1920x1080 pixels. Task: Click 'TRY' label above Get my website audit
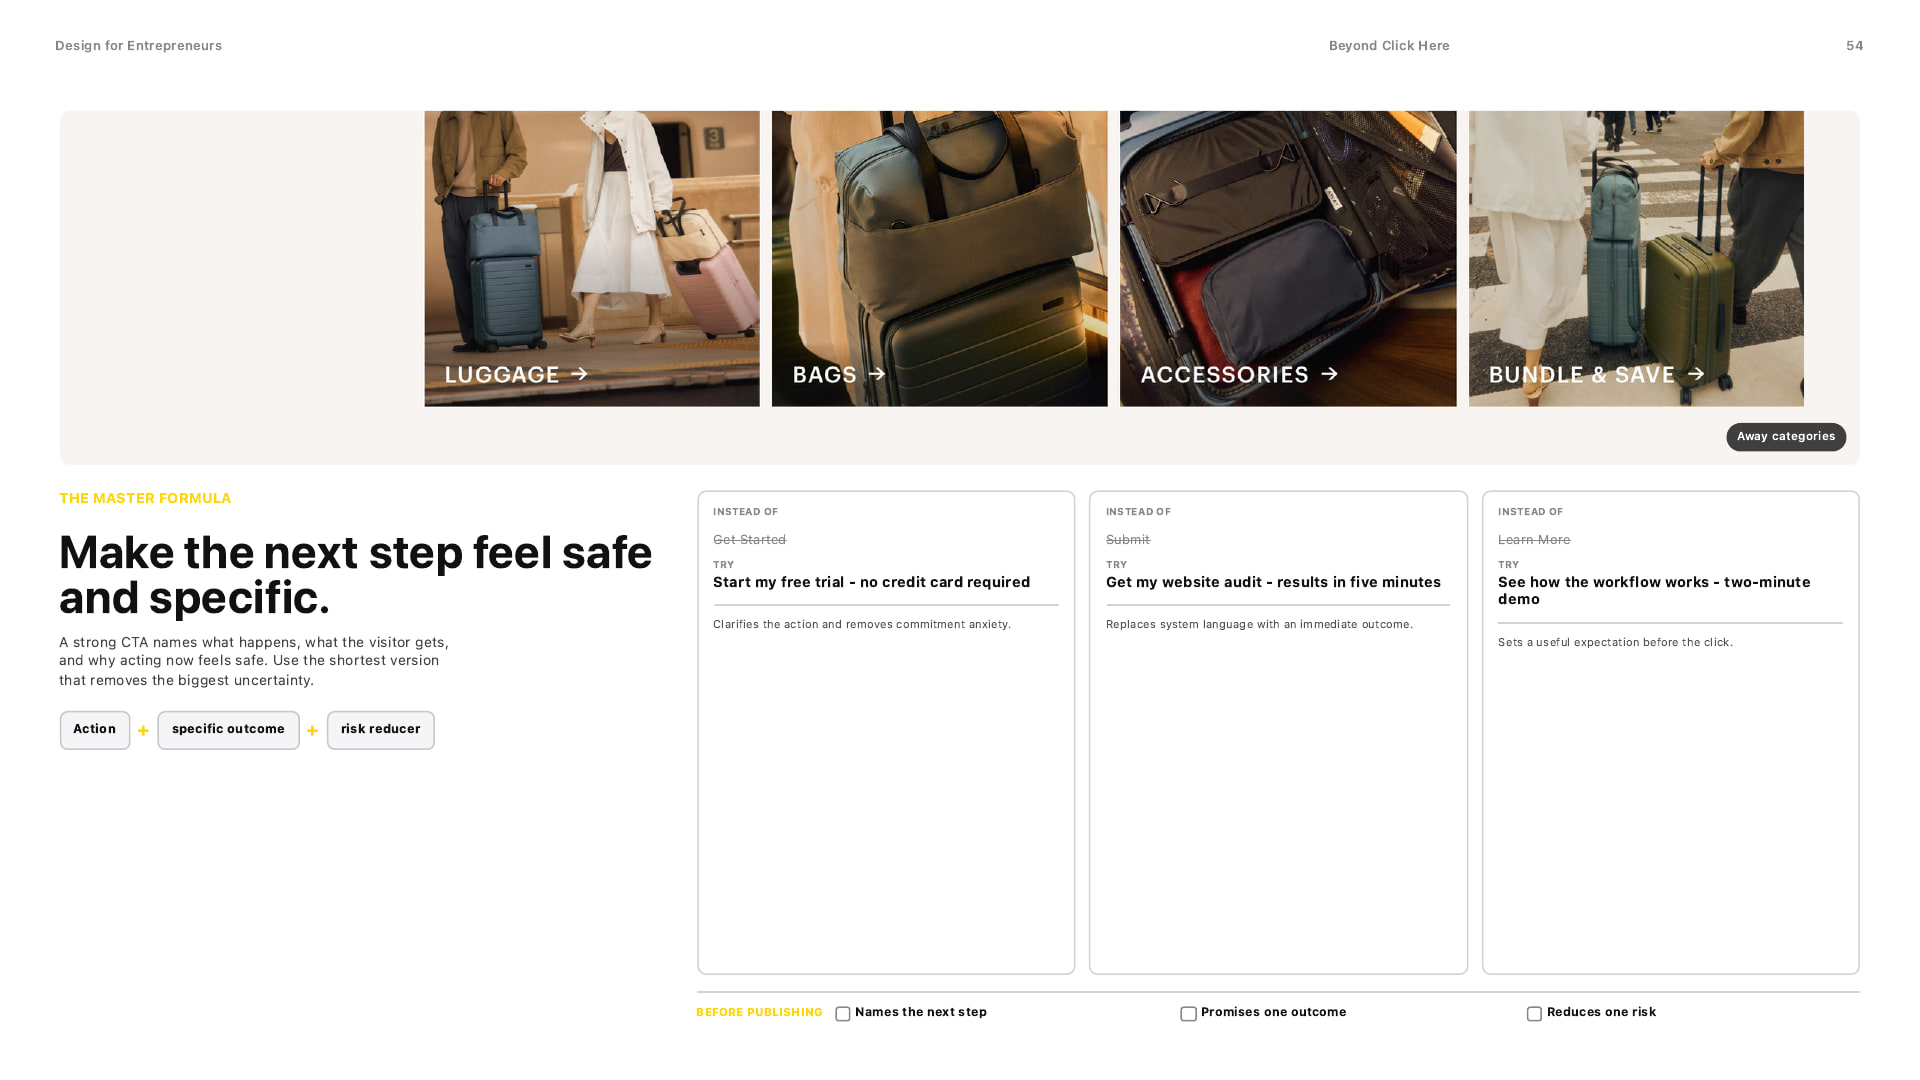(1116, 565)
